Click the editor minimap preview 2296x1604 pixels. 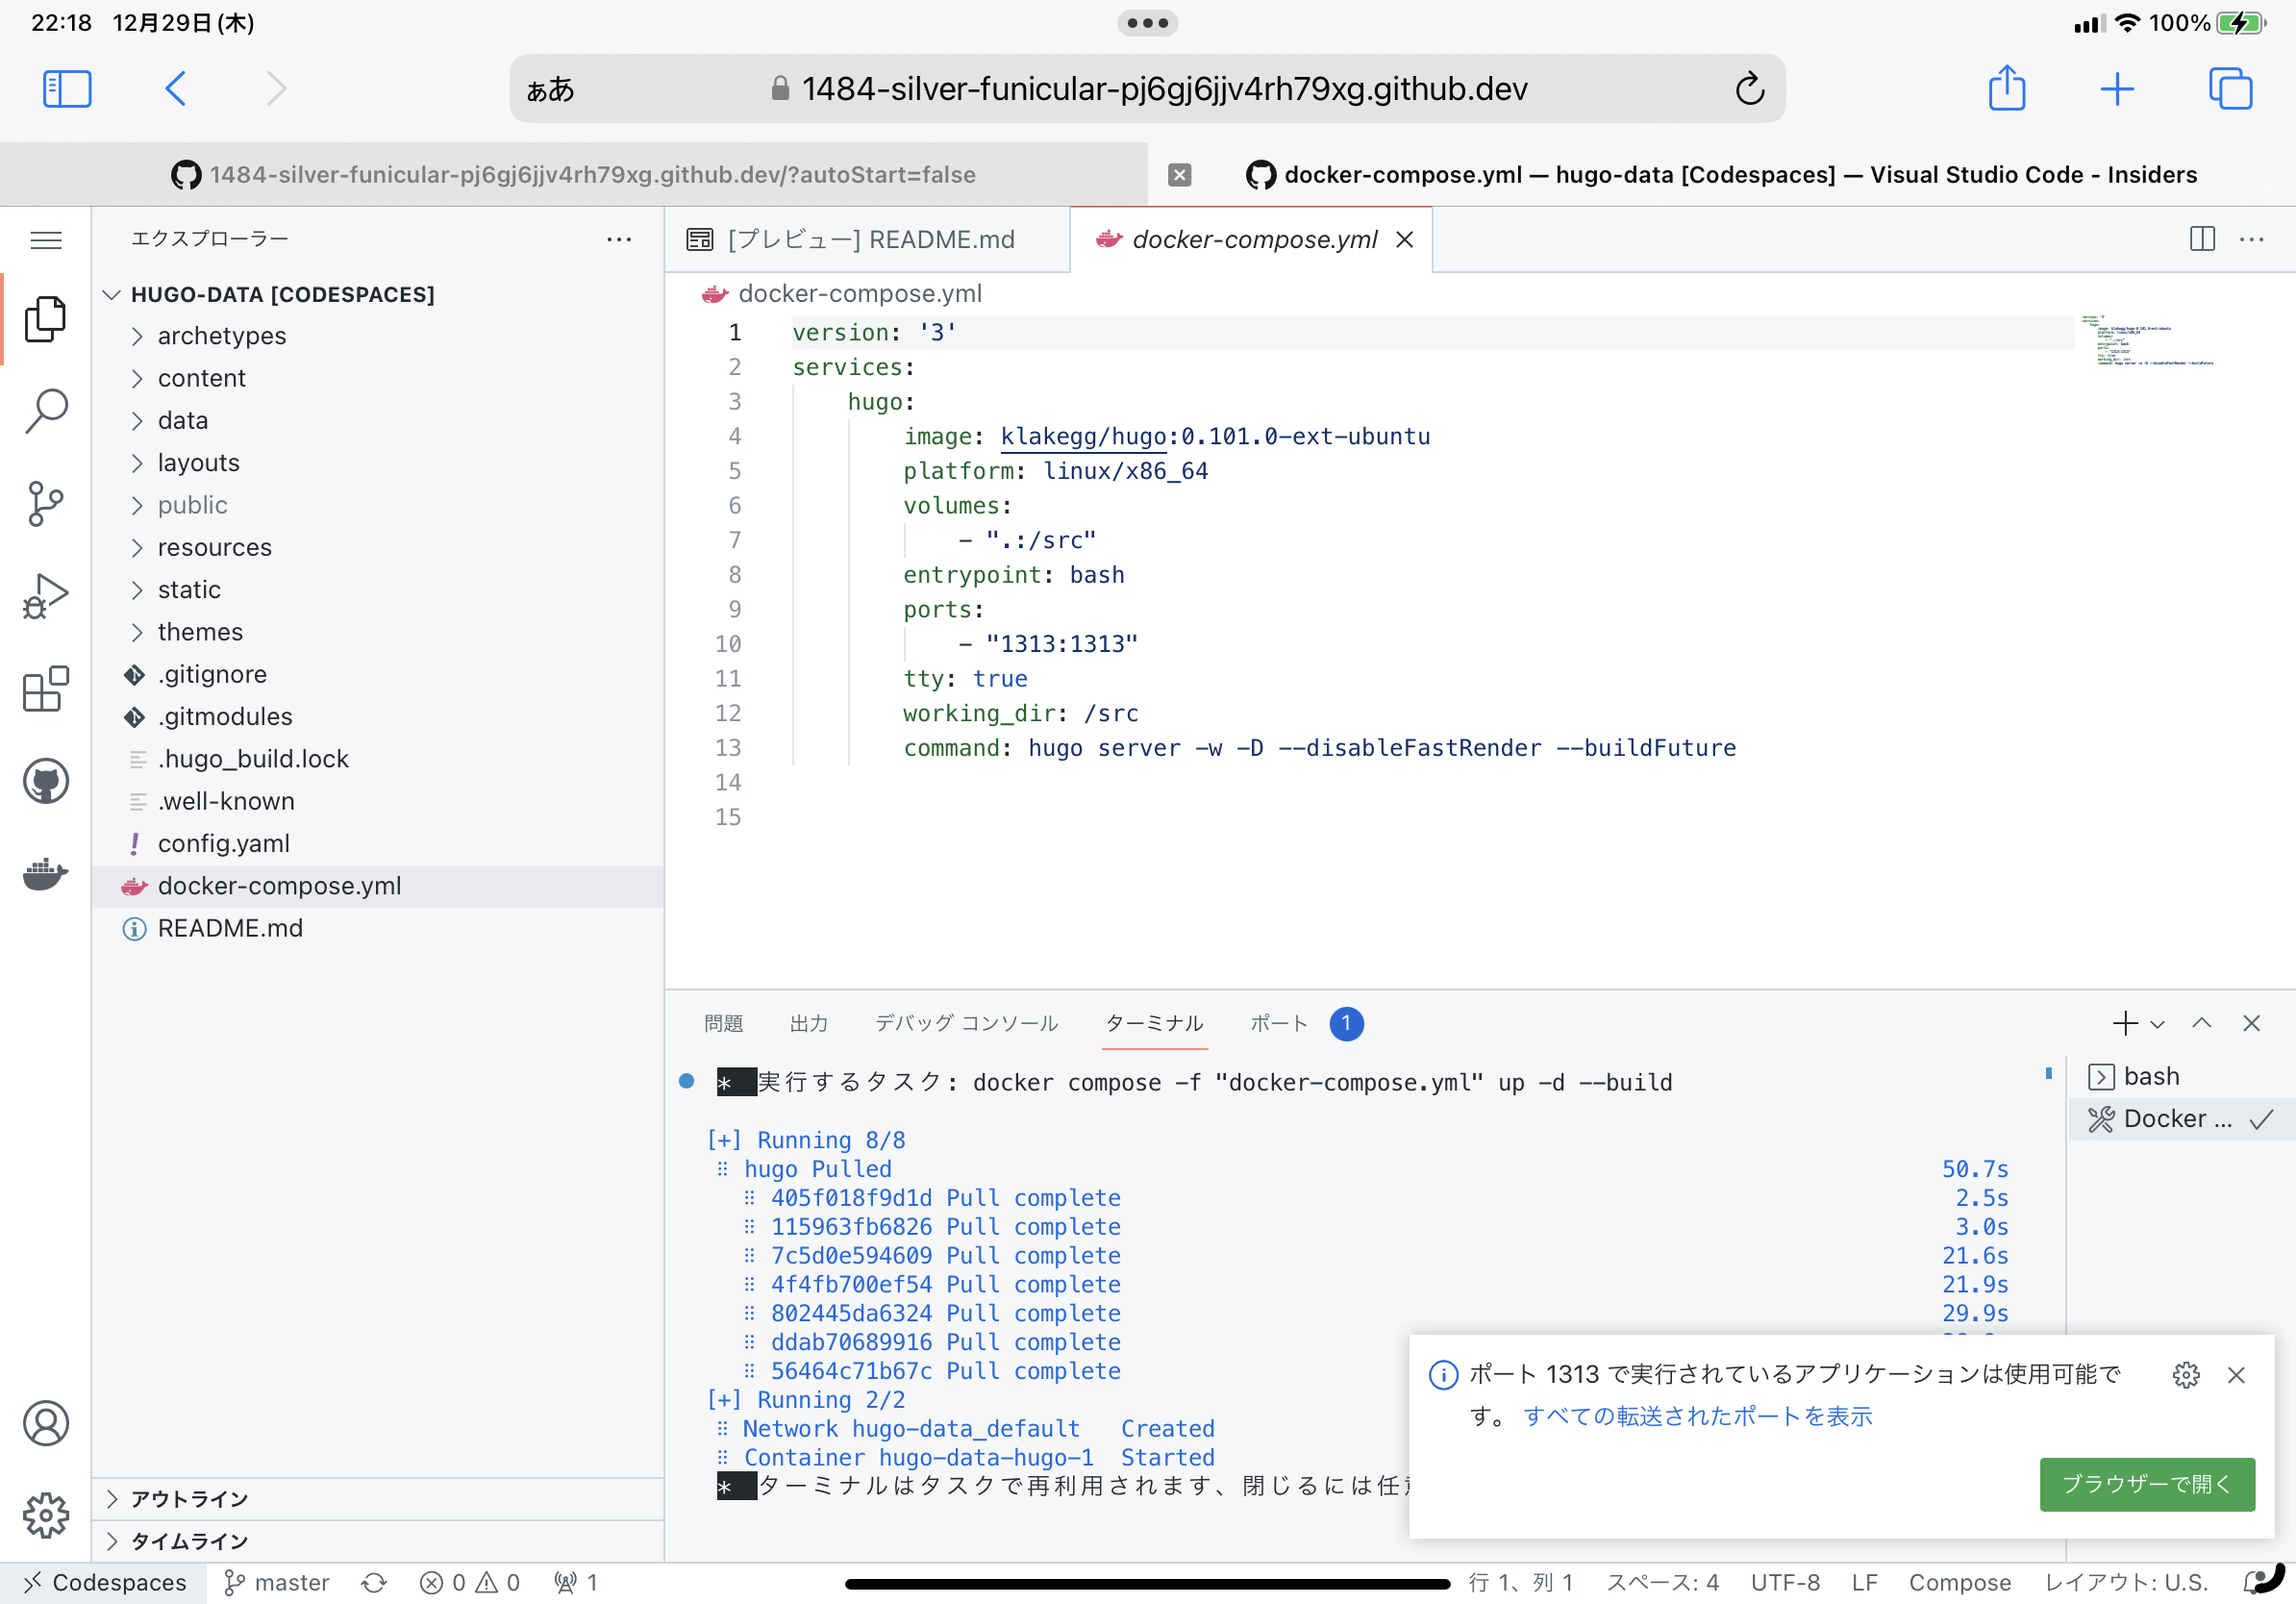[x=2145, y=341]
